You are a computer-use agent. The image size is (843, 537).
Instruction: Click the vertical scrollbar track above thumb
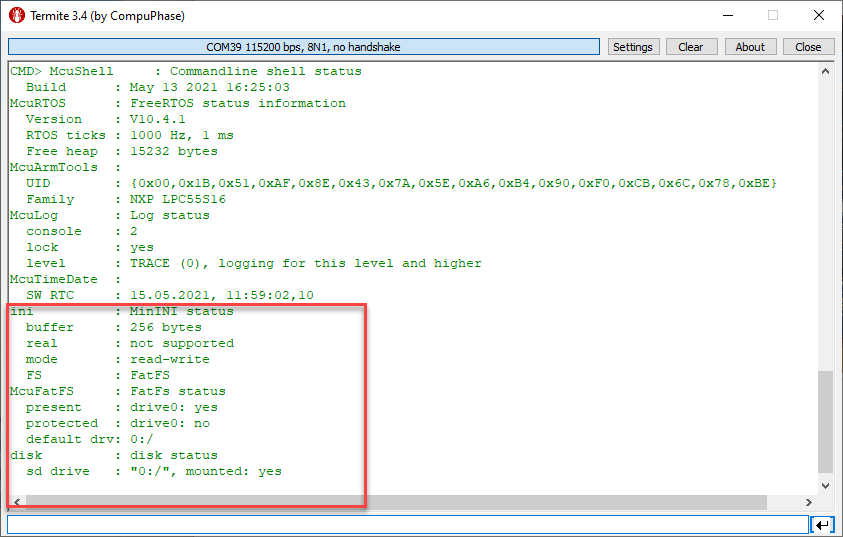[825, 220]
